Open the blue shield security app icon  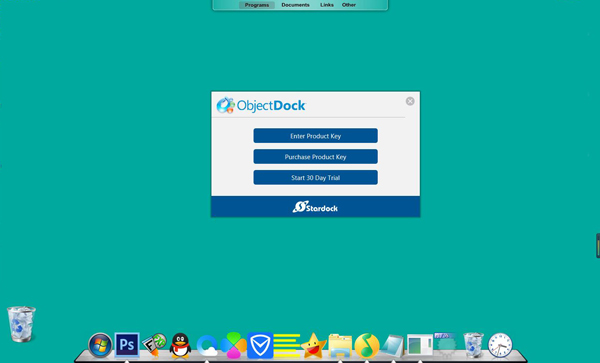click(x=260, y=345)
